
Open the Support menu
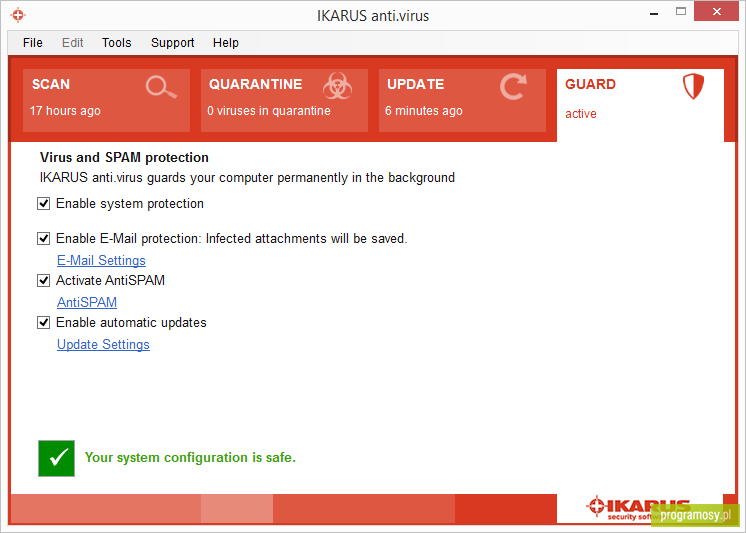pos(172,43)
